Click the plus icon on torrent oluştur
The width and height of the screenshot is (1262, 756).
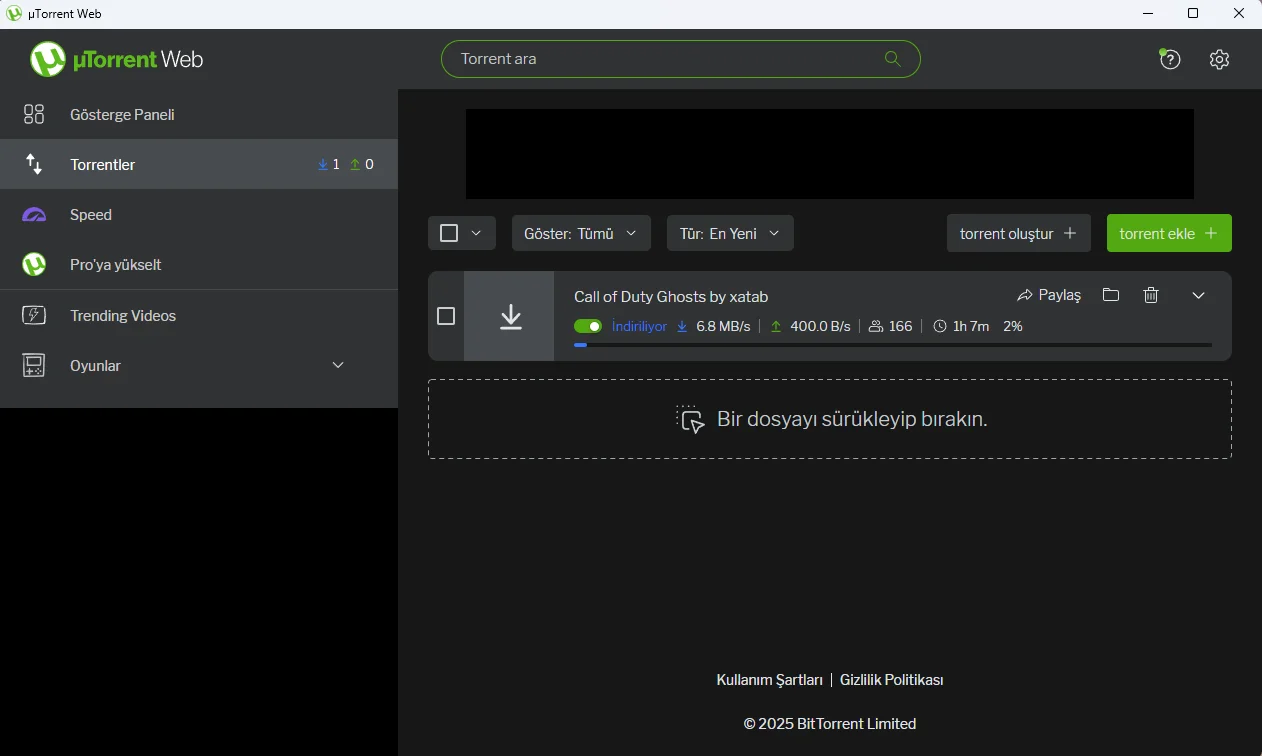point(1070,233)
